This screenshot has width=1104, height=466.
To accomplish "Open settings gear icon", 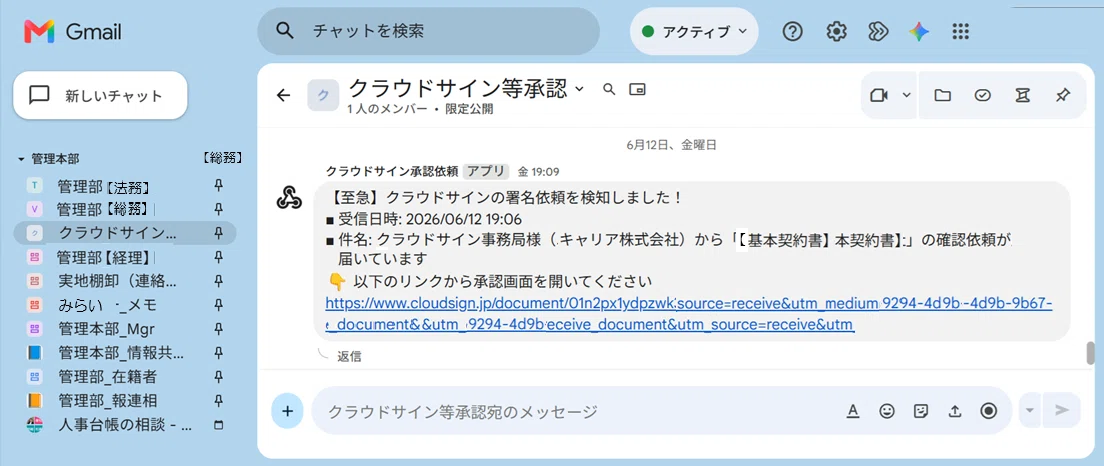I will pyautogui.click(x=836, y=31).
